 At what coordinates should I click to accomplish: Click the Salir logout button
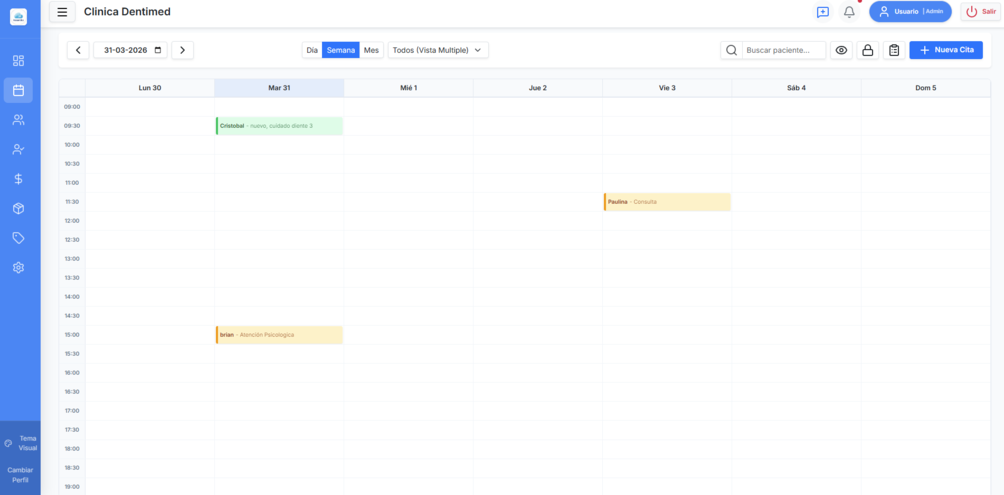[981, 12]
